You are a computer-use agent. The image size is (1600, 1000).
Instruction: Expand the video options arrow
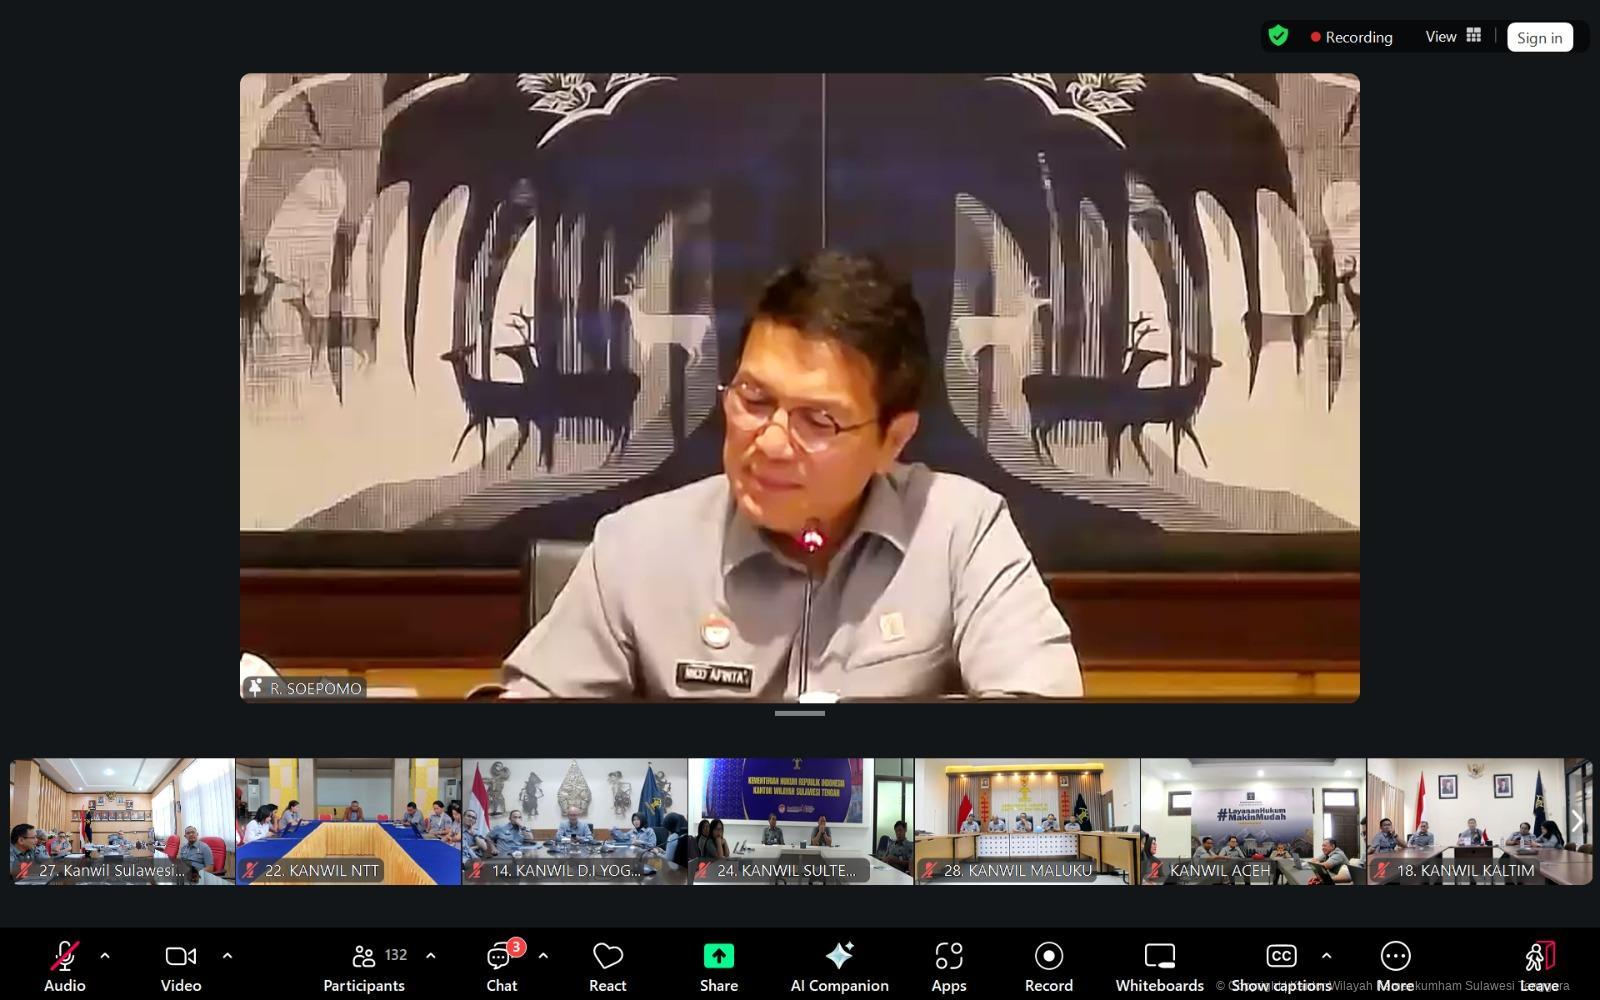(x=227, y=956)
